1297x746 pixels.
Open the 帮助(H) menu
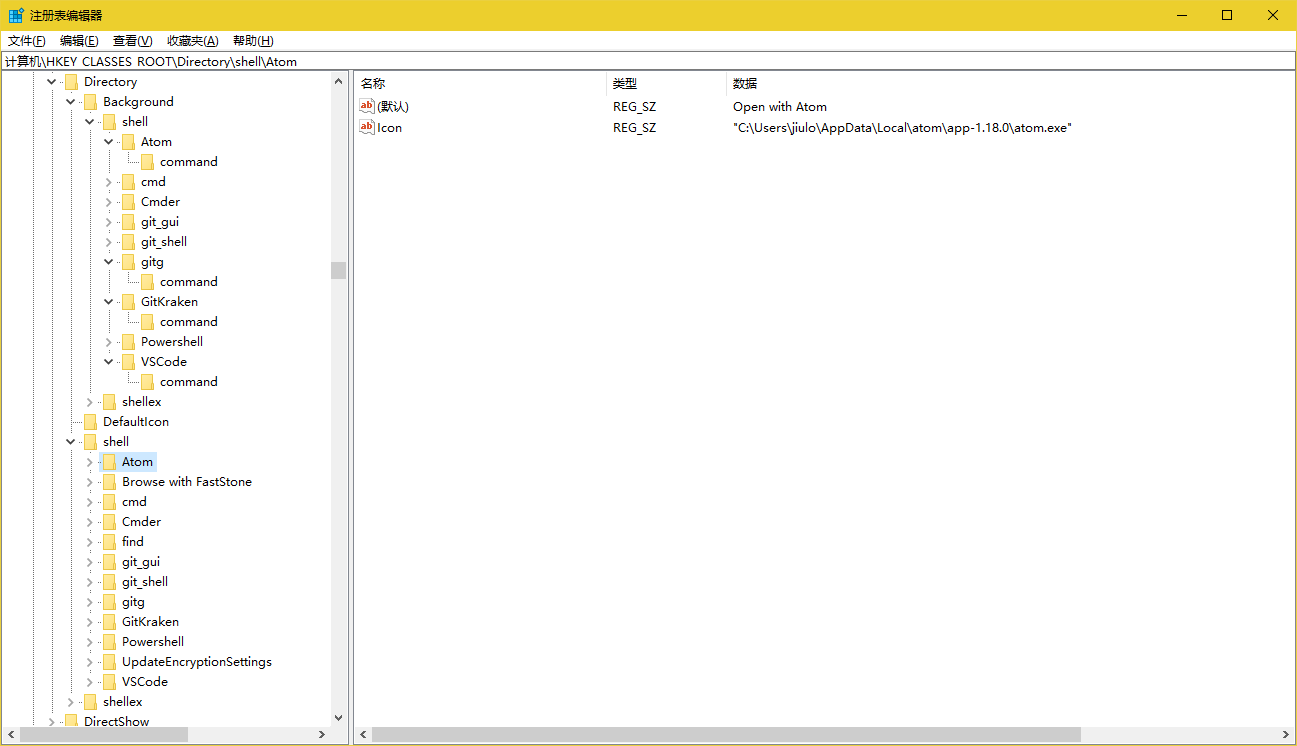pyautogui.click(x=253, y=41)
